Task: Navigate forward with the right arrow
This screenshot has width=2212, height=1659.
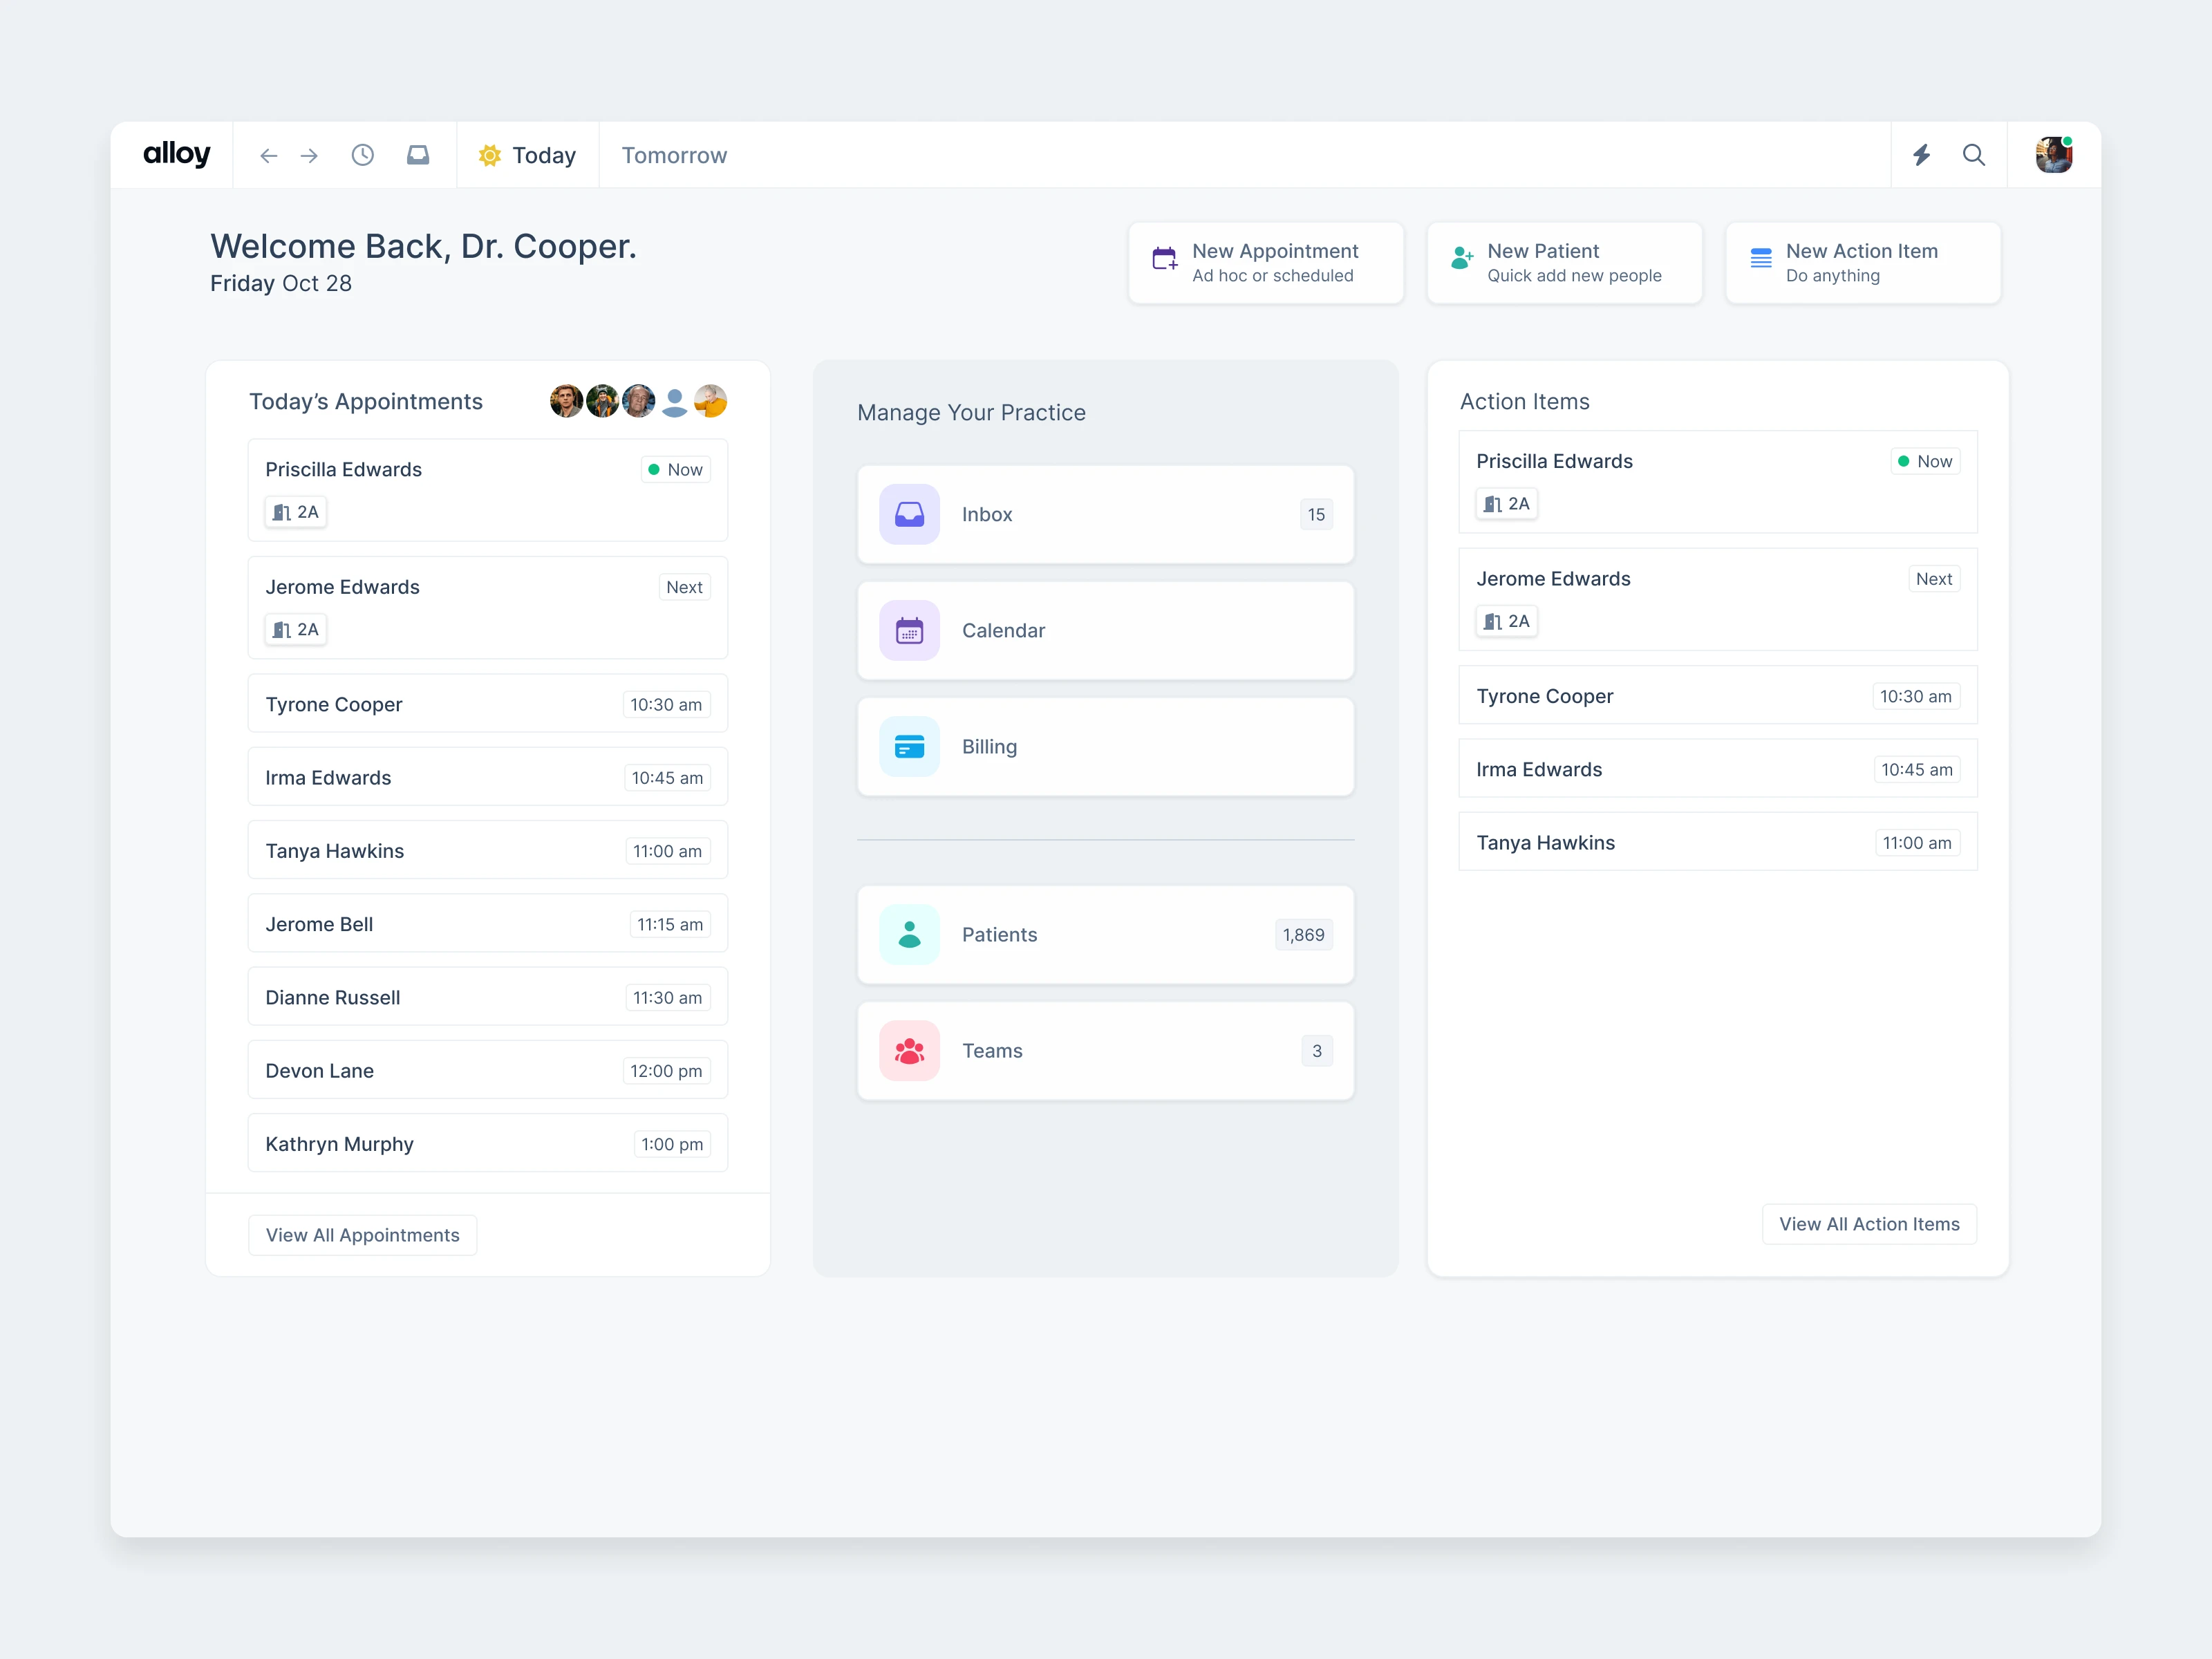Action: pyautogui.click(x=309, y=155)
